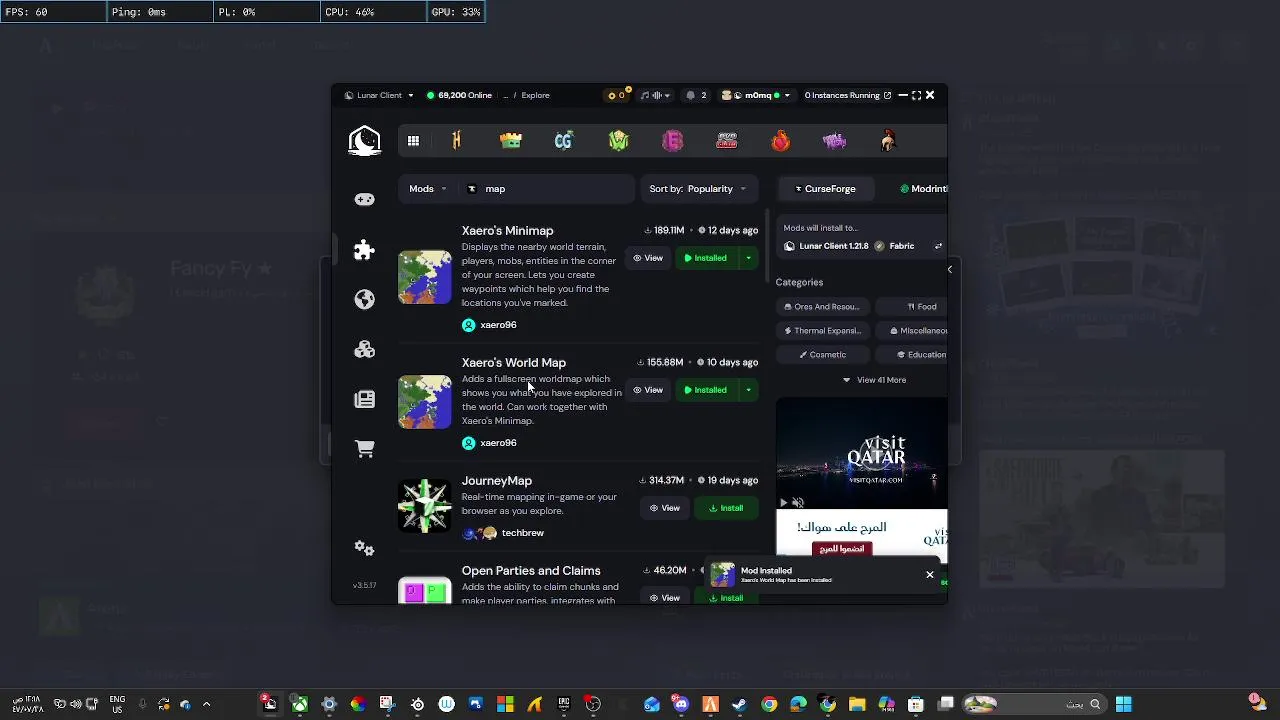The width and height of the screenshot is (1280, 720).
Task: Dismiss the Mod Installed notification
Action: 930,574
